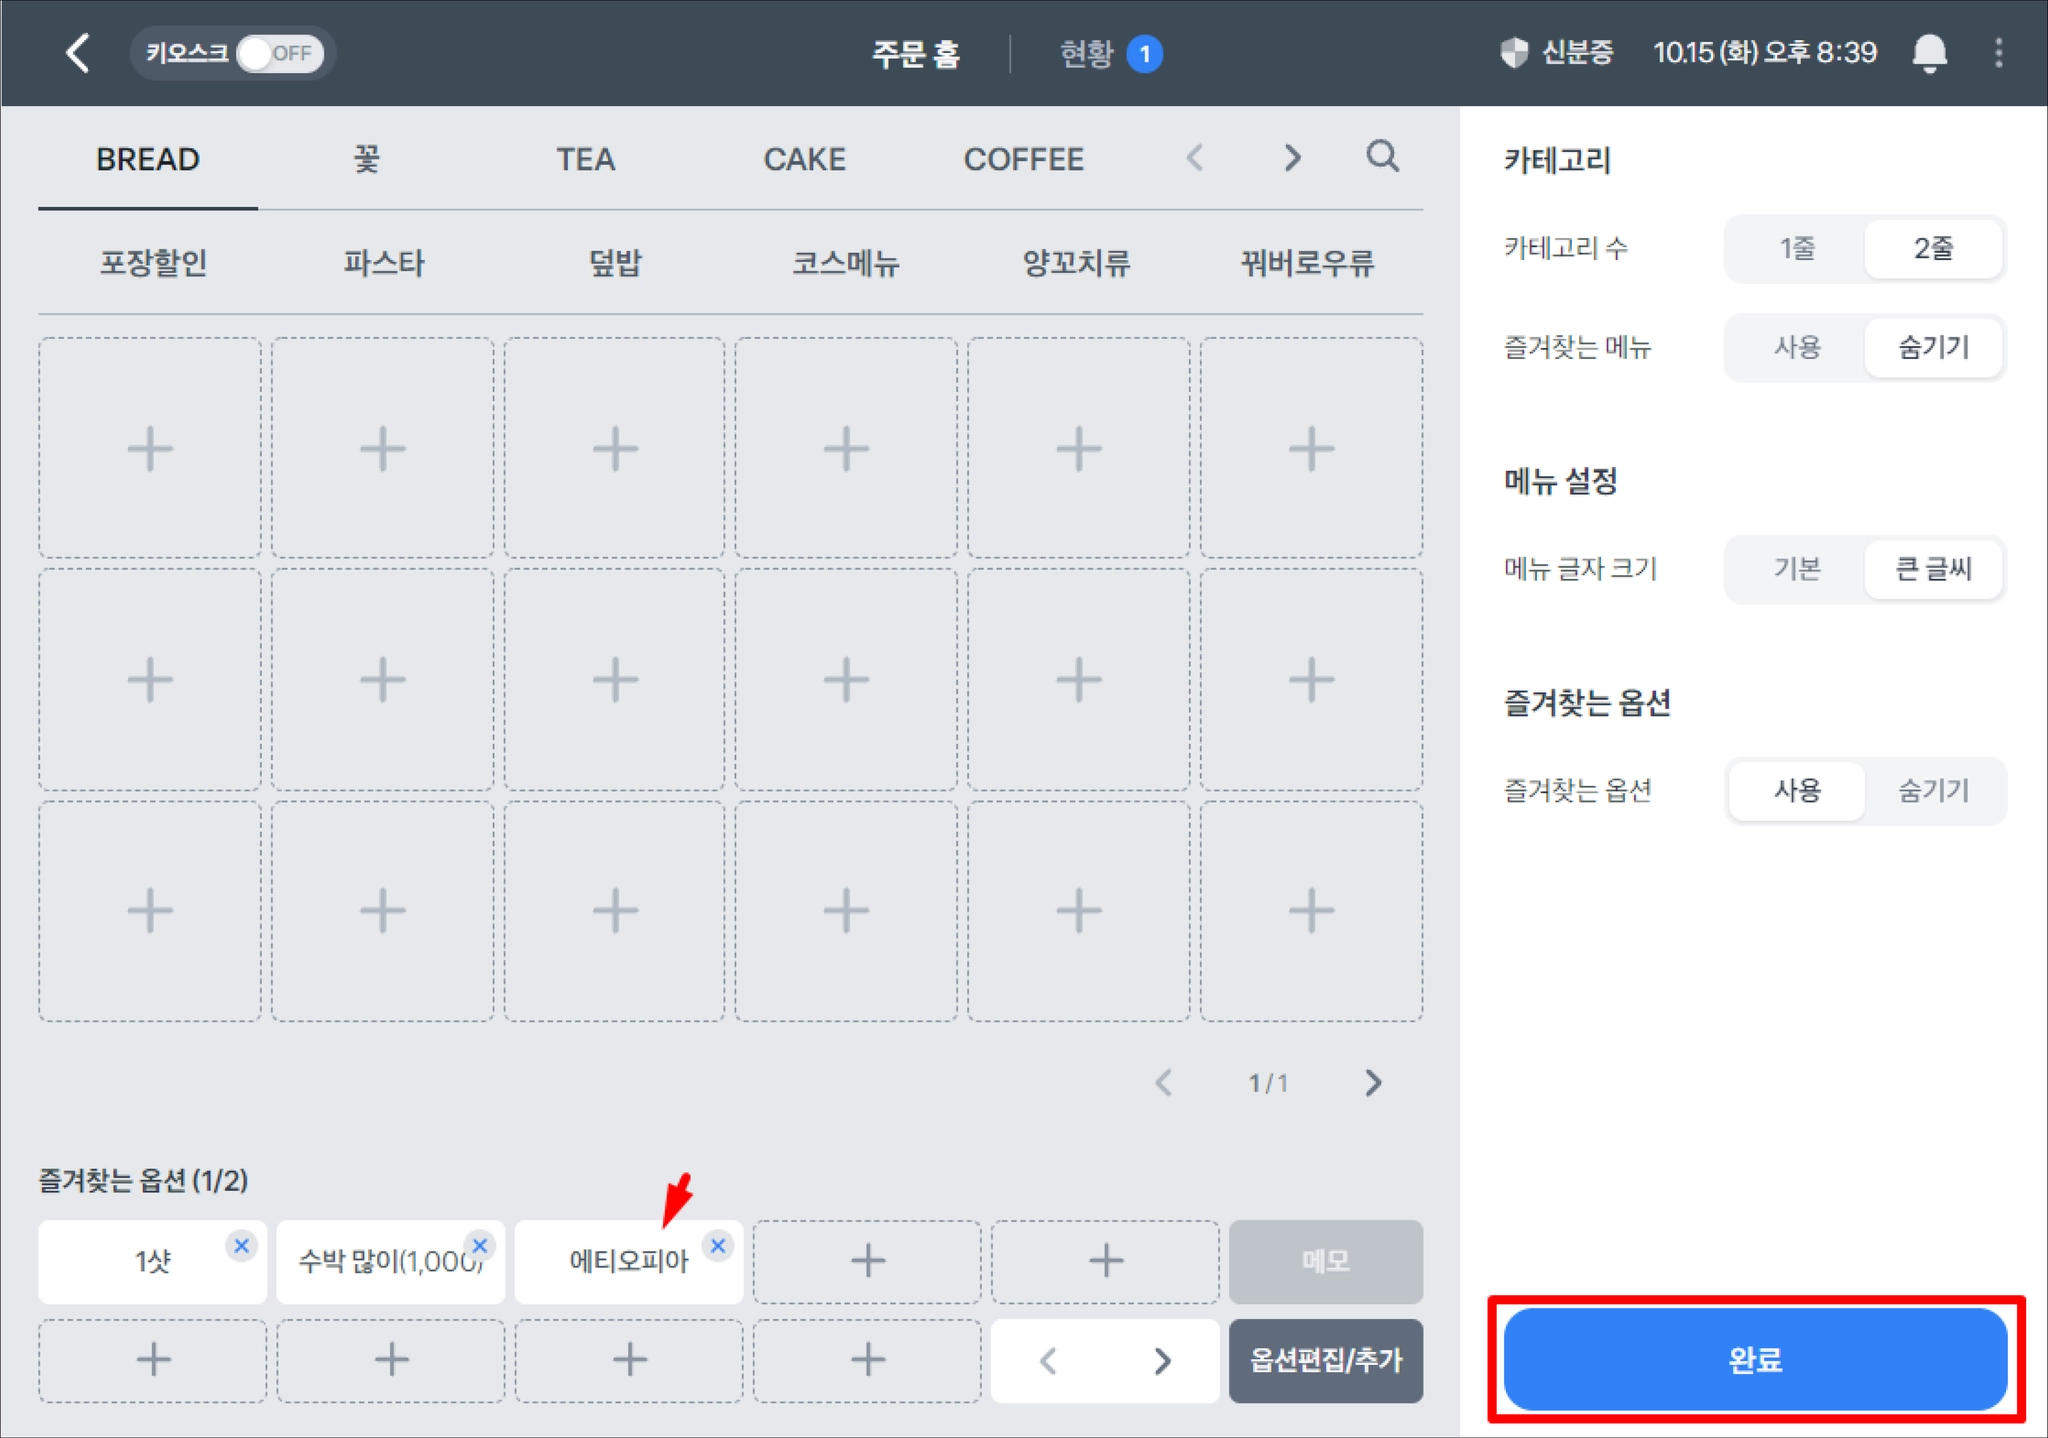The width and height of the screenshot is (2048, 1438).
Task: Add a menu item in first empty slot
Action: [150, 448]
